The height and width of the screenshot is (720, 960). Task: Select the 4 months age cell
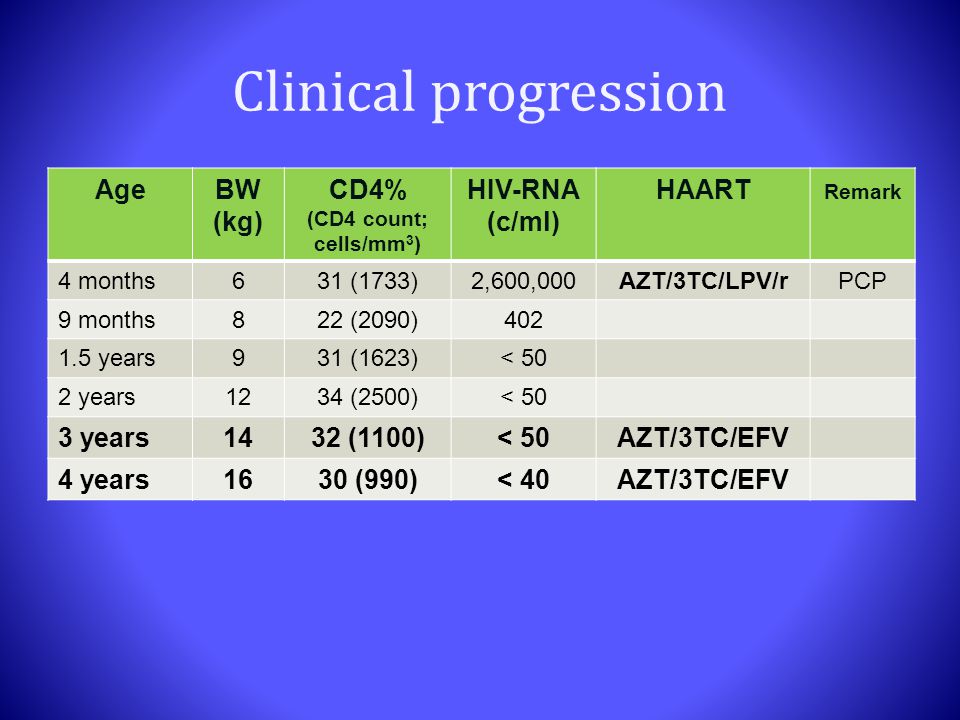pyautogui.click(x=120, y=281)
